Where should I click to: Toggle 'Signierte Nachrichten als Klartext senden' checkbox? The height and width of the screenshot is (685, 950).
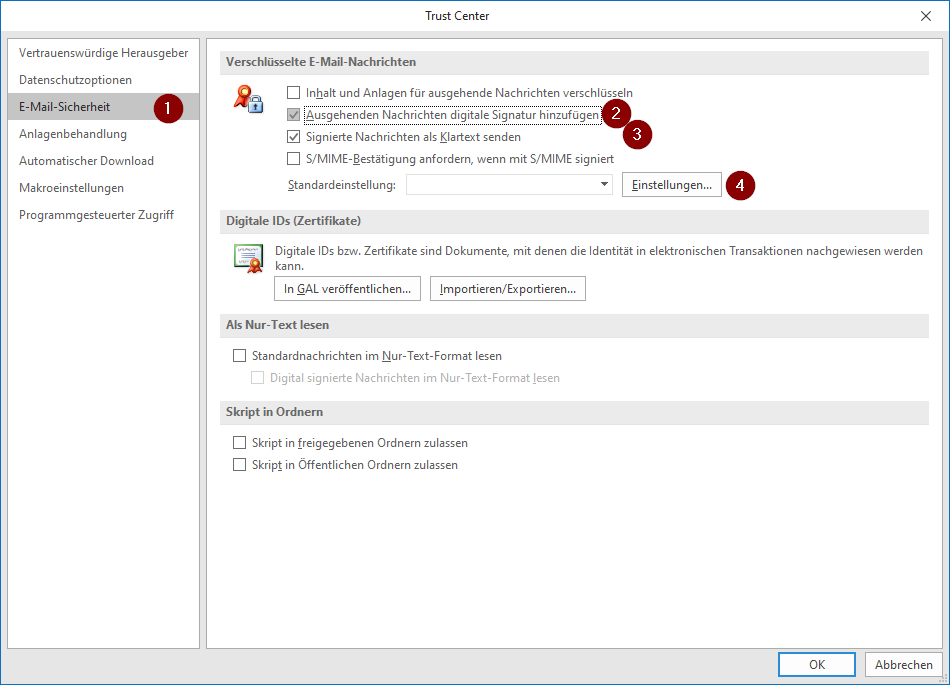click(x=294, y=136)
